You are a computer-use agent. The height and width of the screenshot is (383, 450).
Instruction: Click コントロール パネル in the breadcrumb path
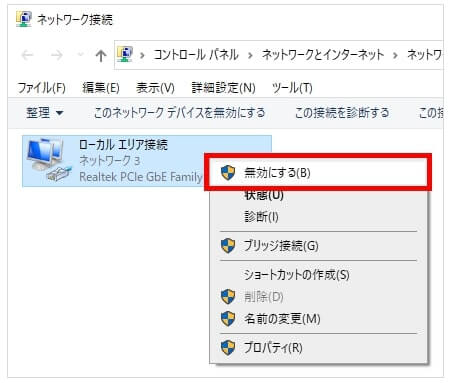[196, 55]
